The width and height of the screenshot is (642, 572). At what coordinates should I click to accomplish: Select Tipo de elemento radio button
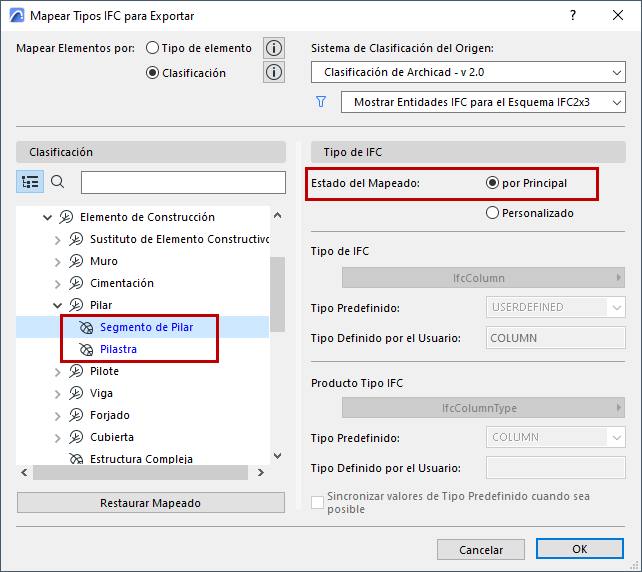click(x=153, y=48)
